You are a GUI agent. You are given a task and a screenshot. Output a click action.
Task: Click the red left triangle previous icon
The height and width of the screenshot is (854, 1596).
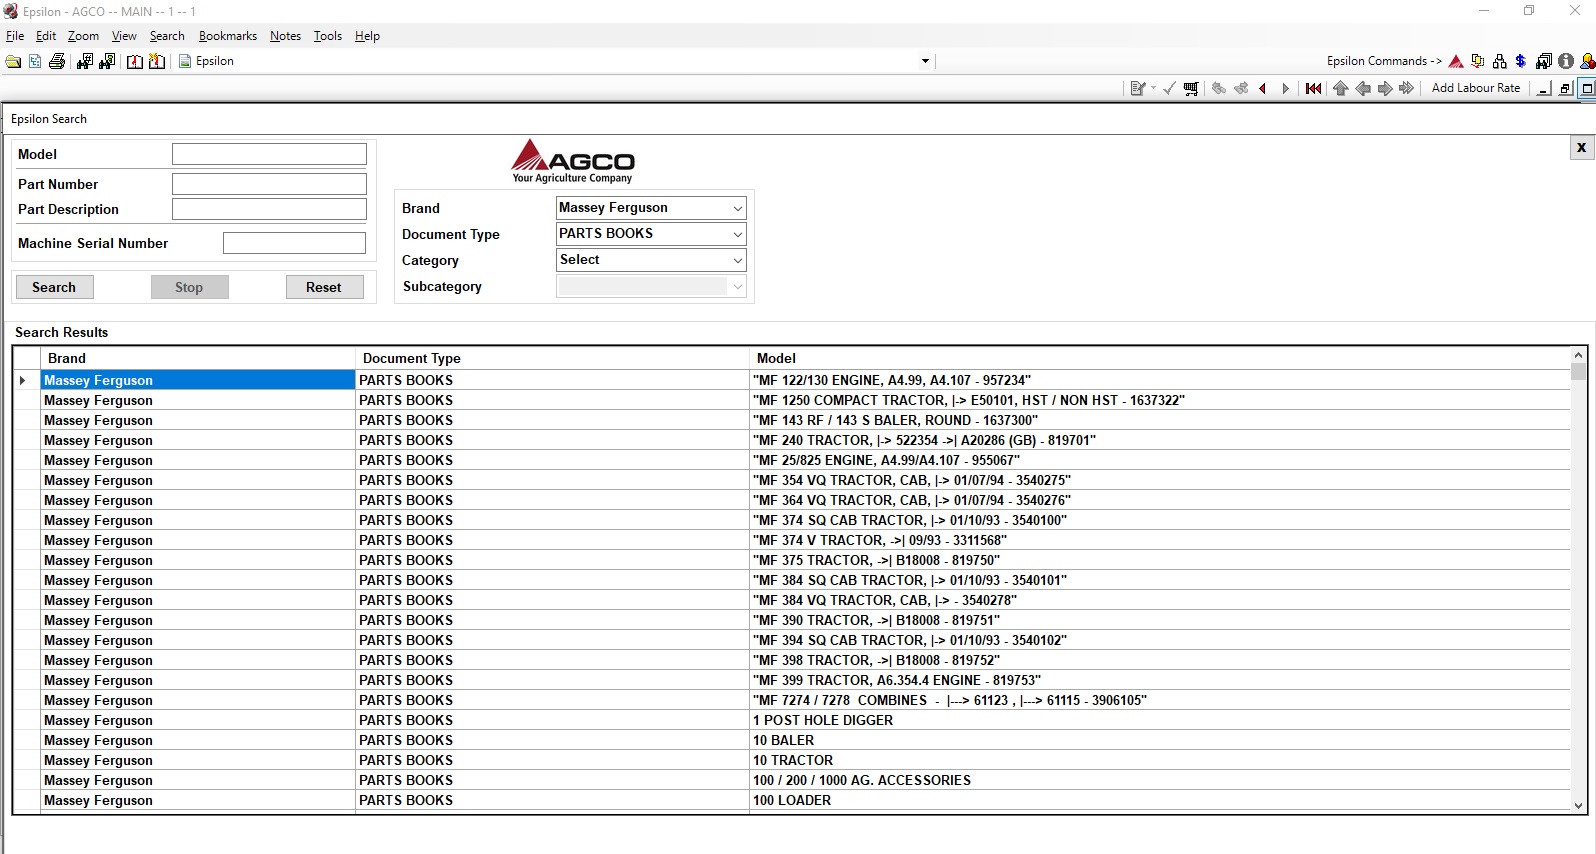(x=1263, y=88)
